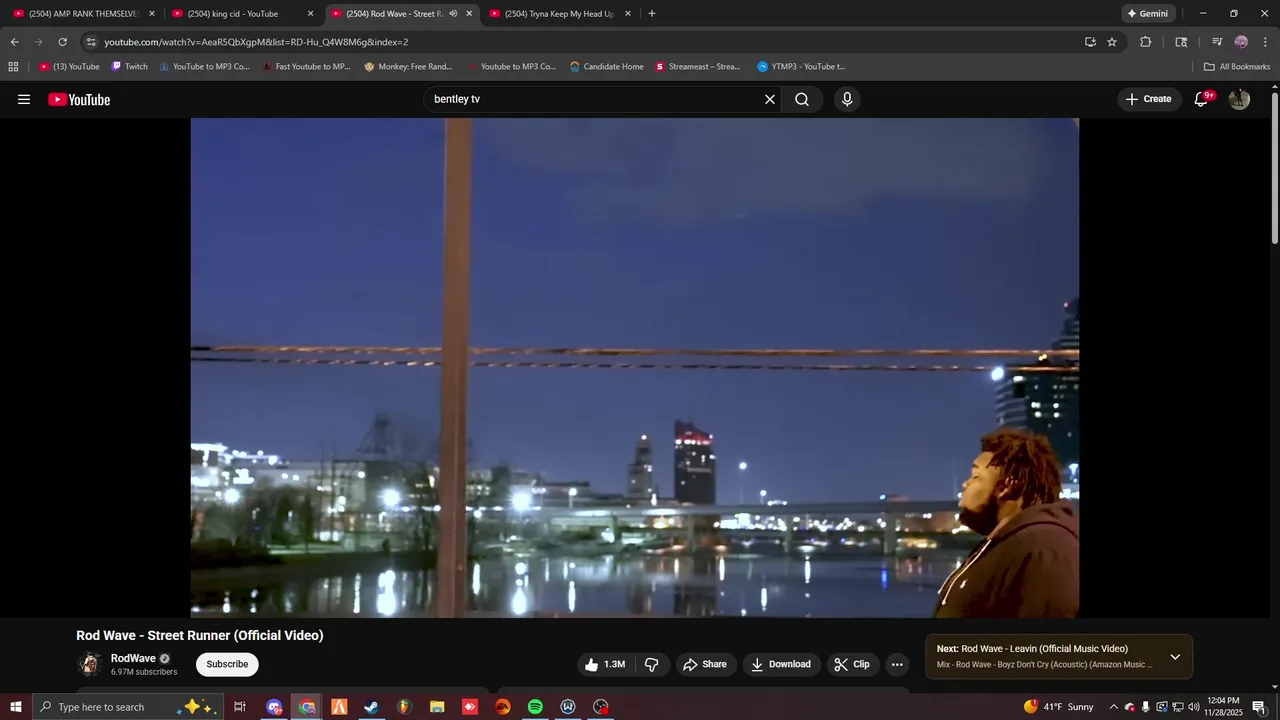The image size is (1280, 720).
Task: Open Candidate Home bookmark
Action: pos(606,67)
